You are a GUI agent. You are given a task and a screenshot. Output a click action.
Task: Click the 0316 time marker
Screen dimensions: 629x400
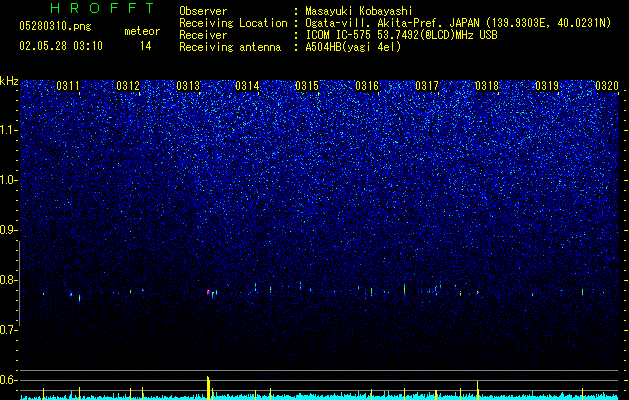367,86
